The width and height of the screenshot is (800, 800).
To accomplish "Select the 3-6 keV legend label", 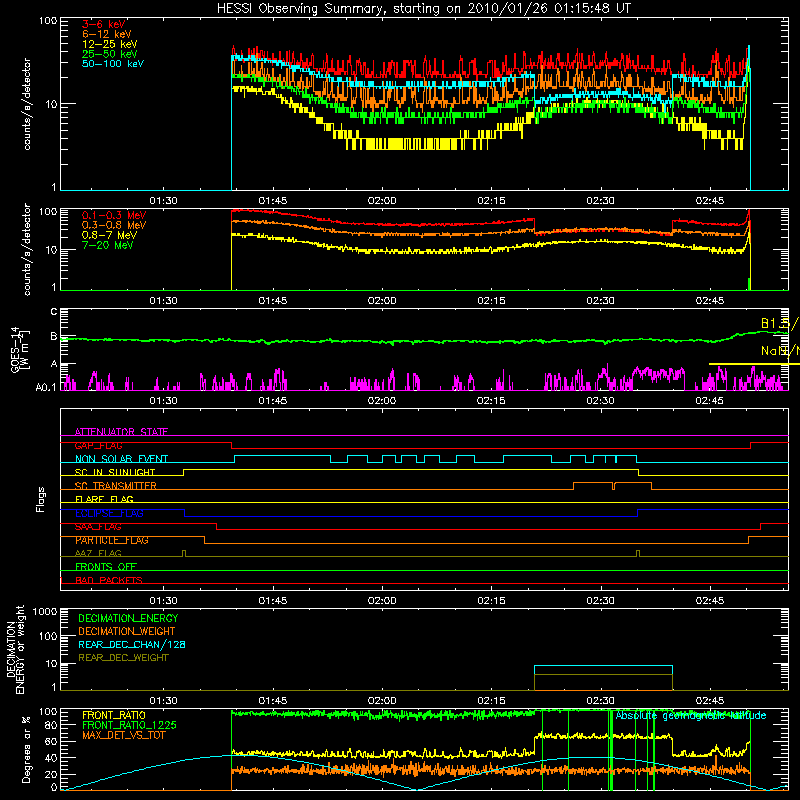I will tap(104, 24).
